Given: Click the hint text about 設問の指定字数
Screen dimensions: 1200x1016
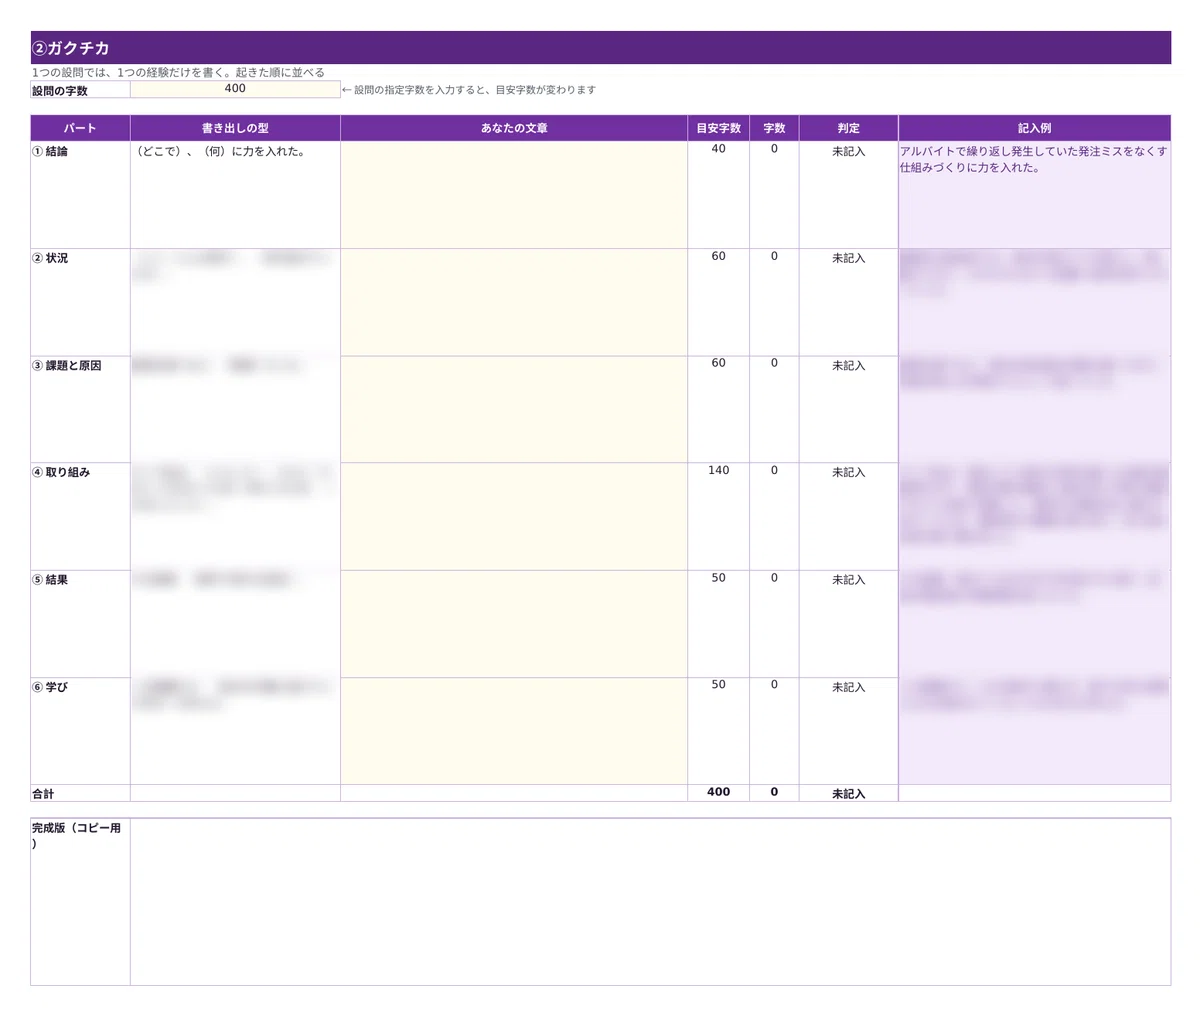Looking at the screenshot, I should pos(469,90).
